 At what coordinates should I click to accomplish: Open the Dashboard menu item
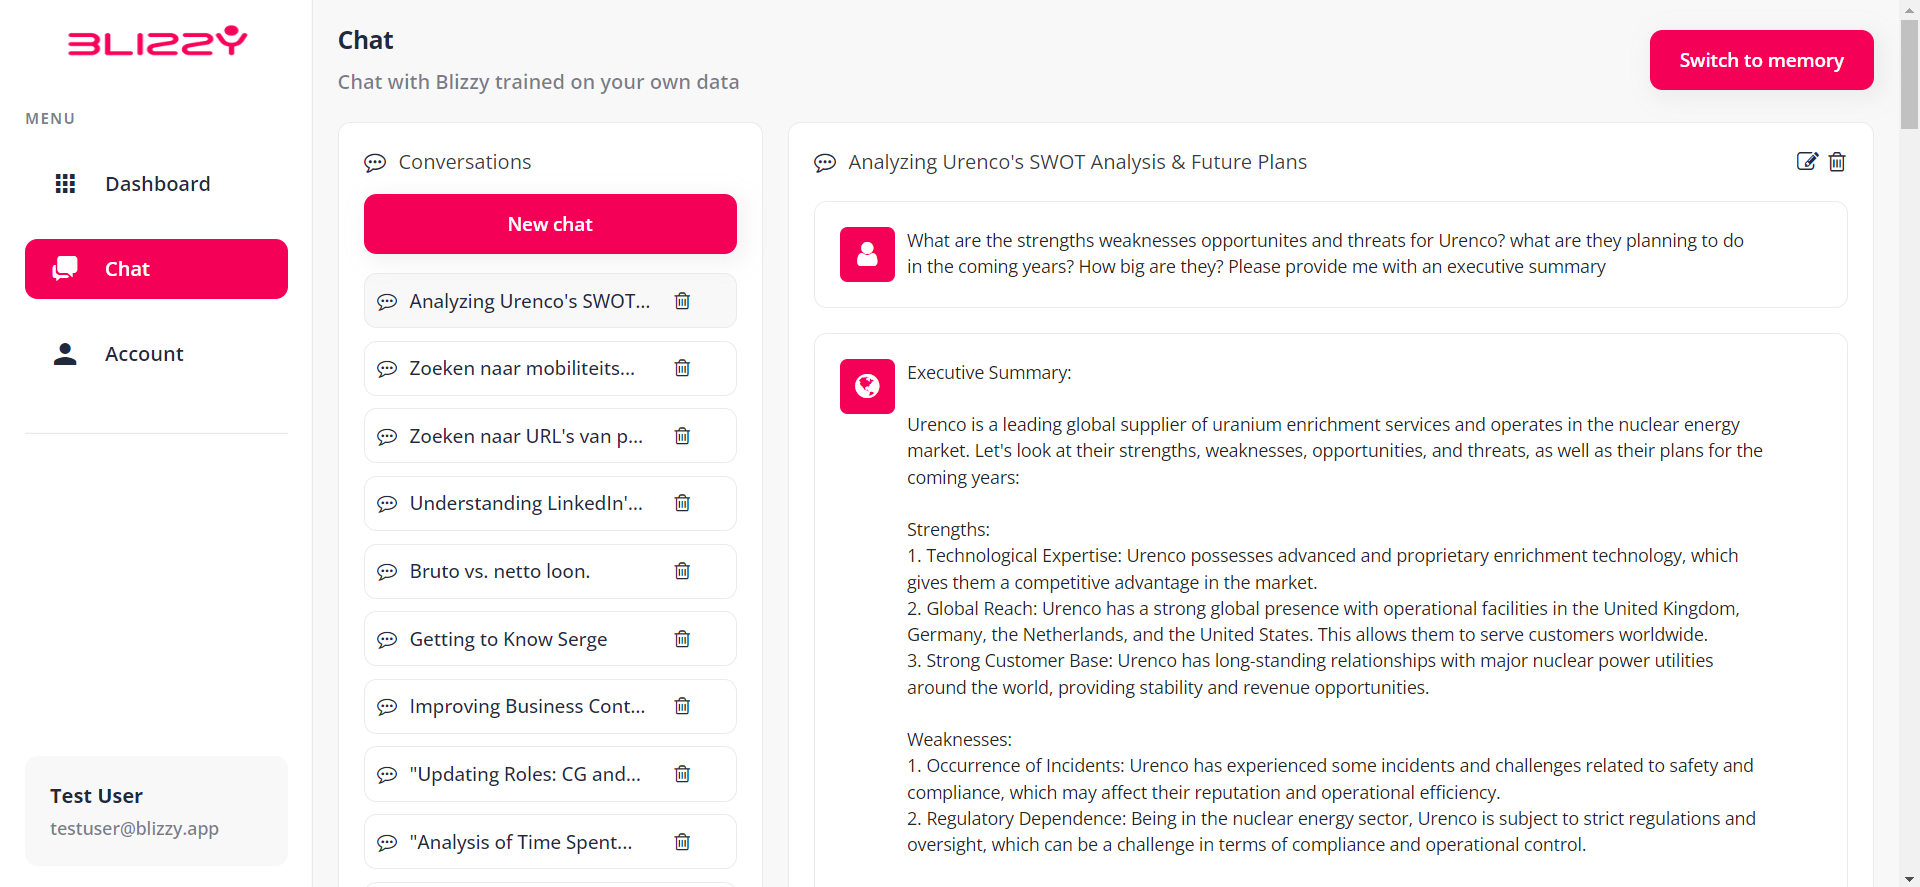click(x=156, y=184)
